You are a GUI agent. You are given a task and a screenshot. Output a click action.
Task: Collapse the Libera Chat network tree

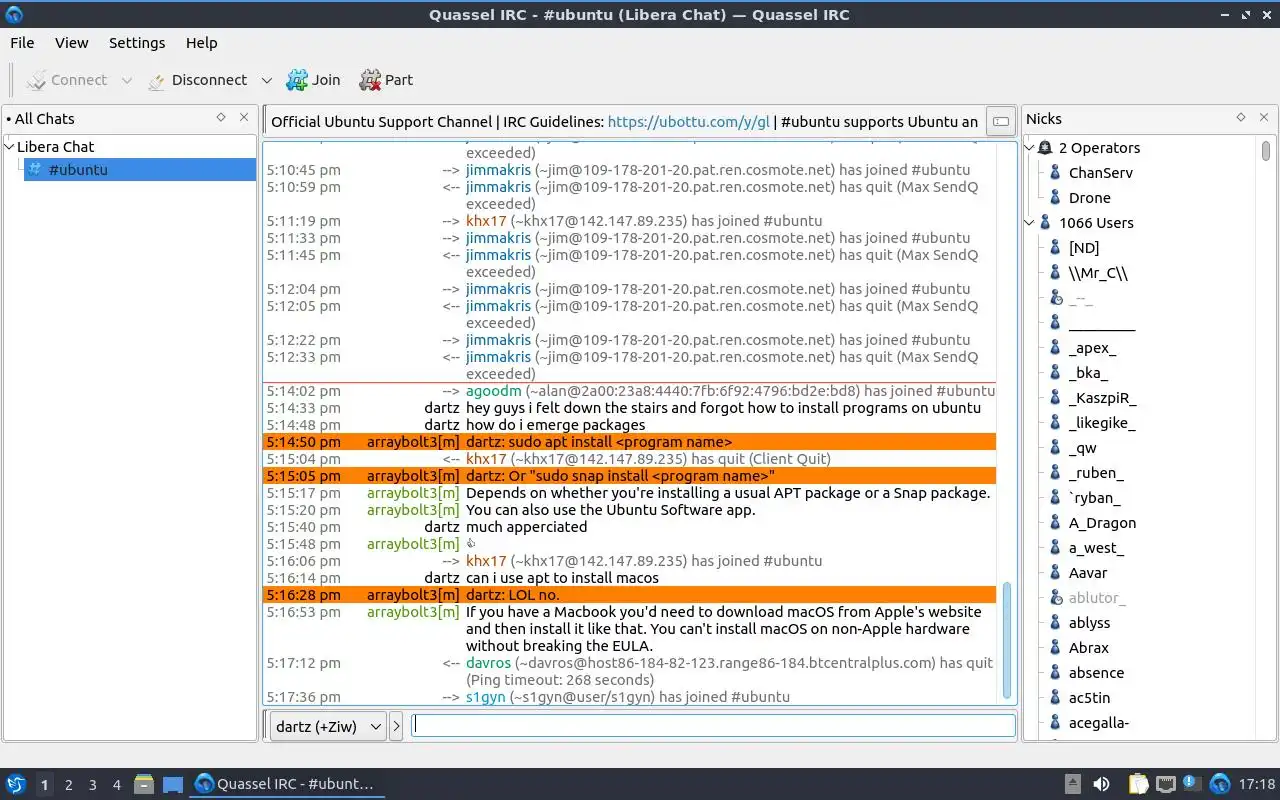(x=10, y=147)
